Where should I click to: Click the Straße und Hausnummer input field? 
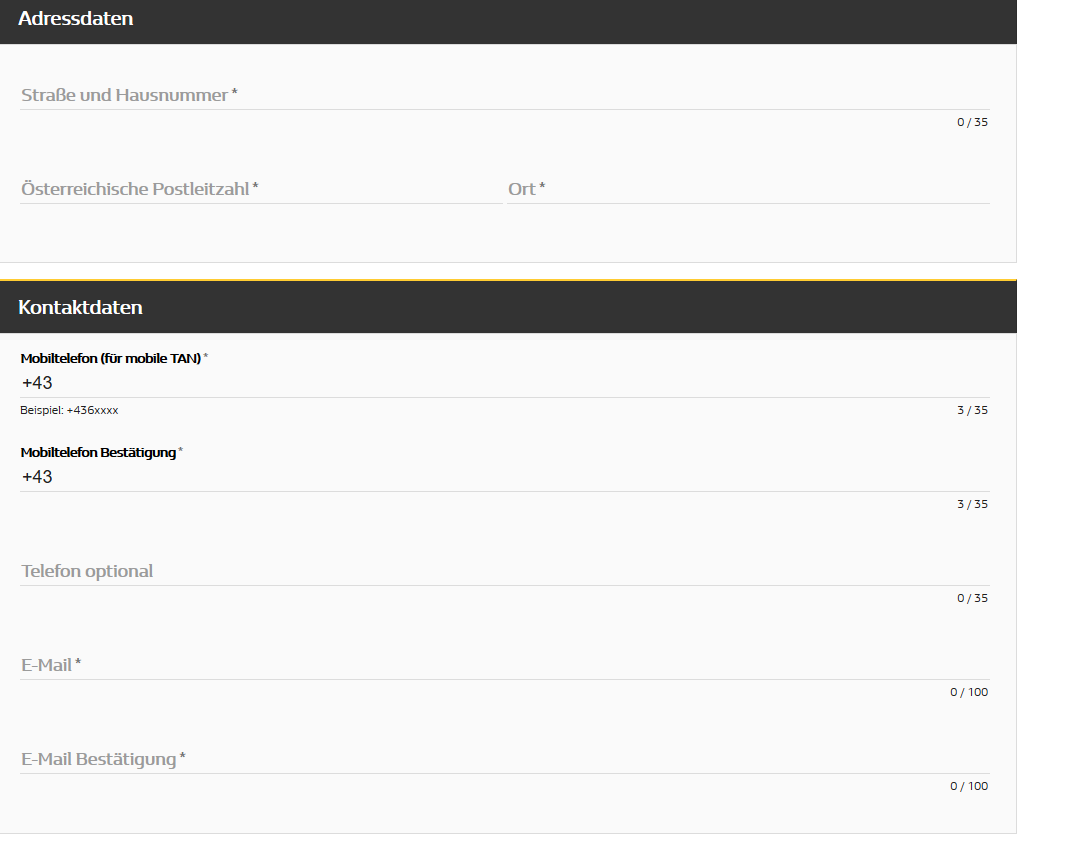click(x=504, y=95)
